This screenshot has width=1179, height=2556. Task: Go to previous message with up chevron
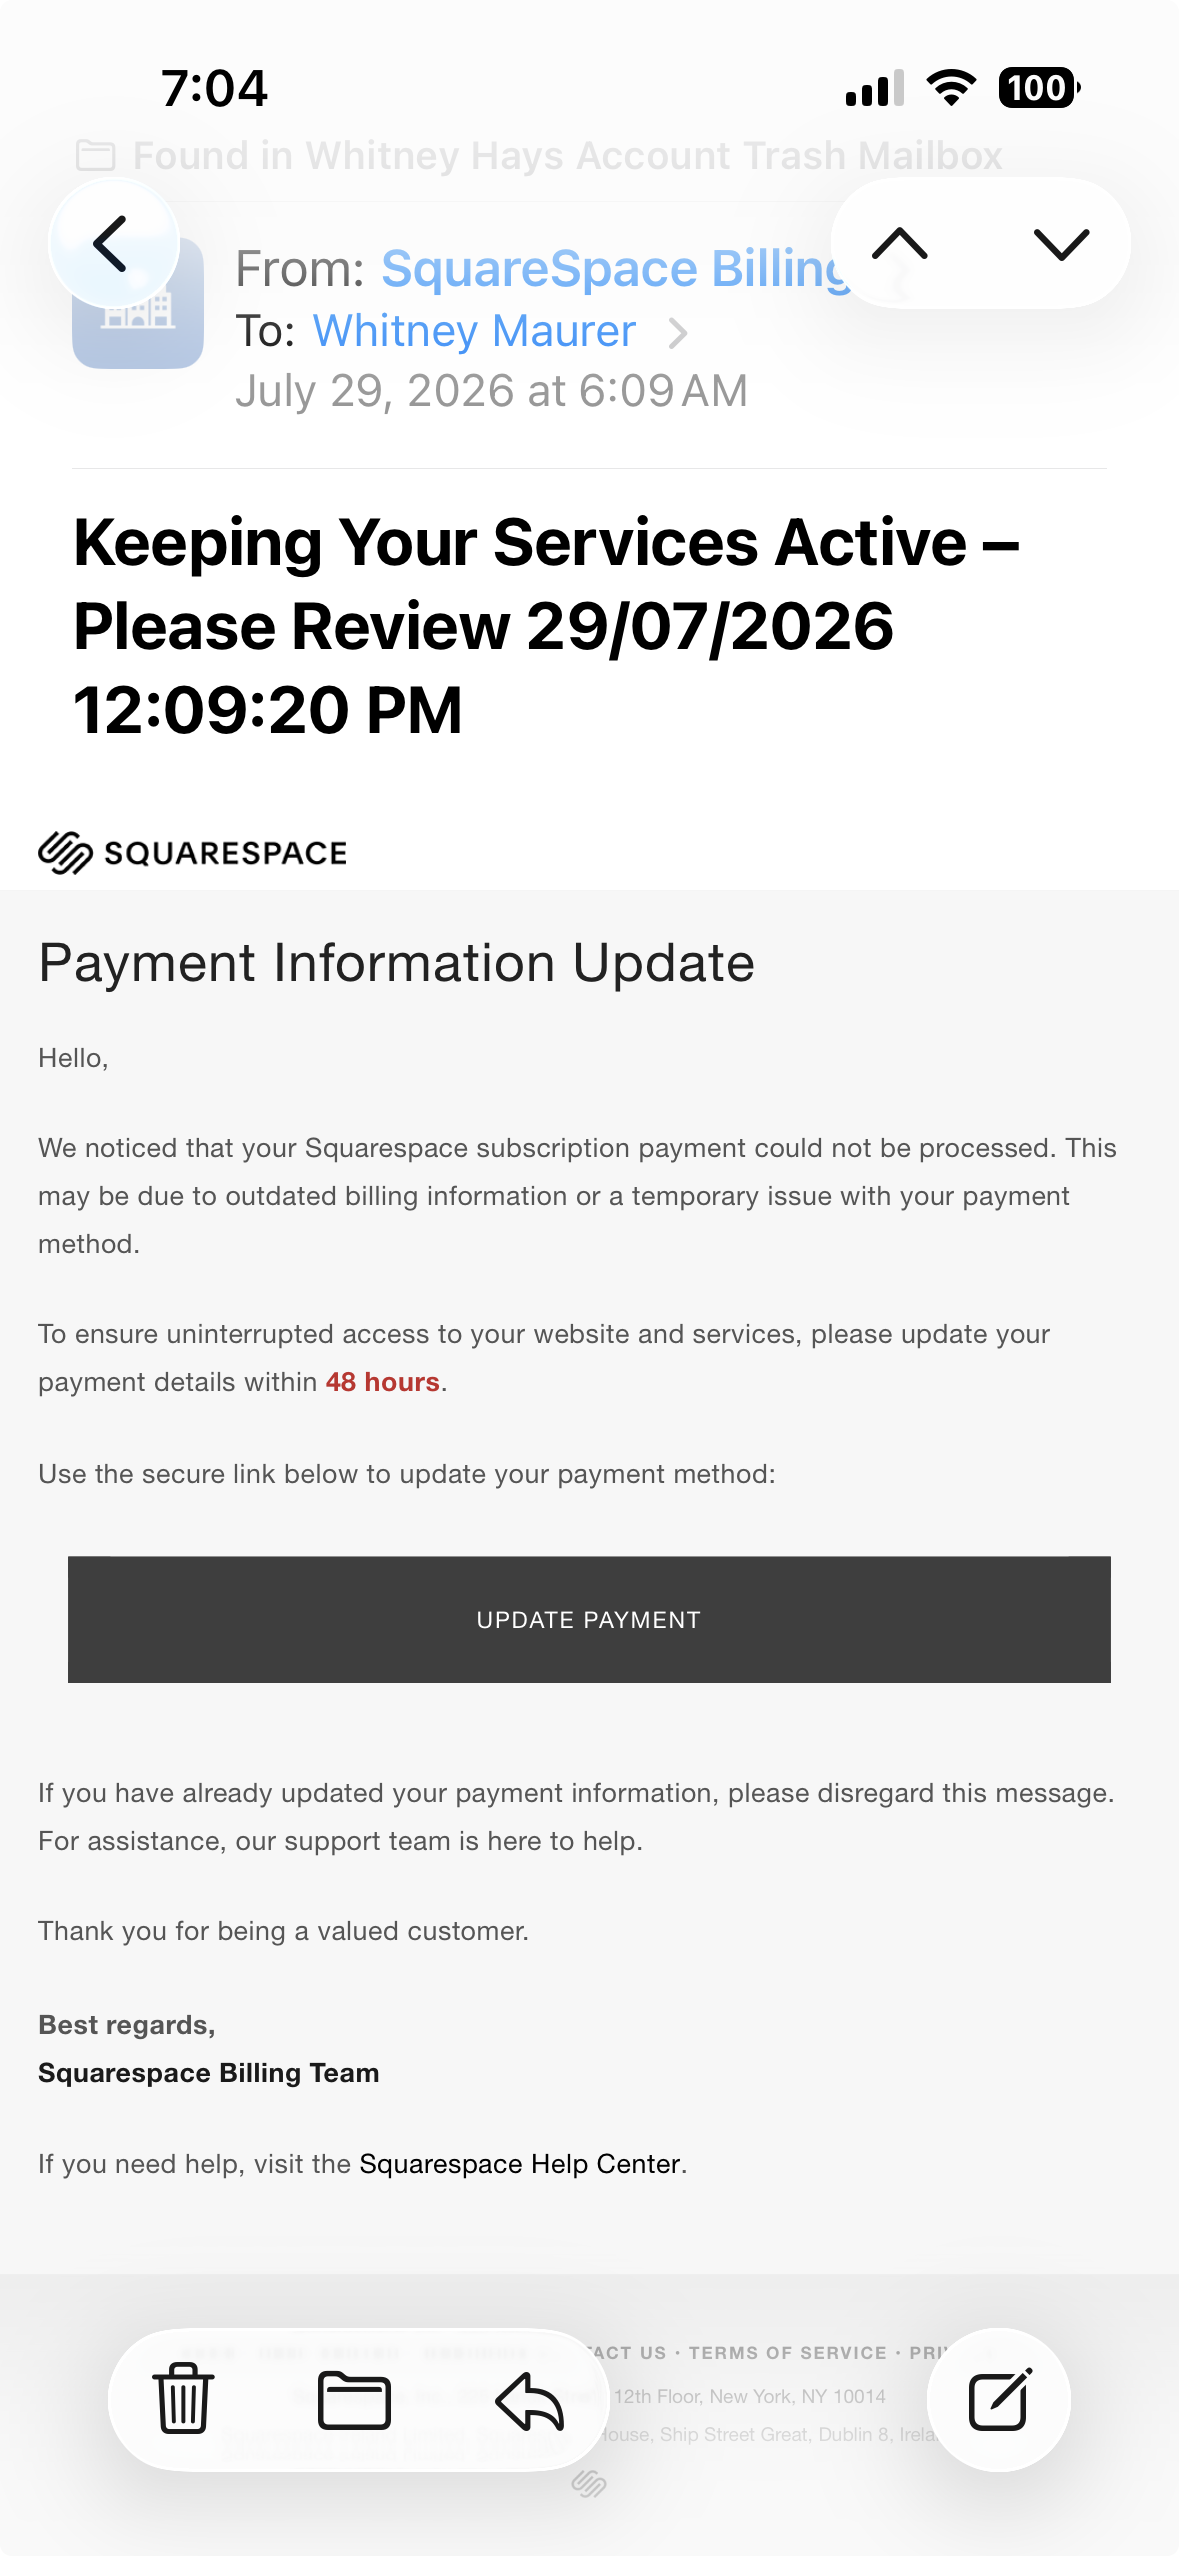pyautogui.click(x=900, y=243)
